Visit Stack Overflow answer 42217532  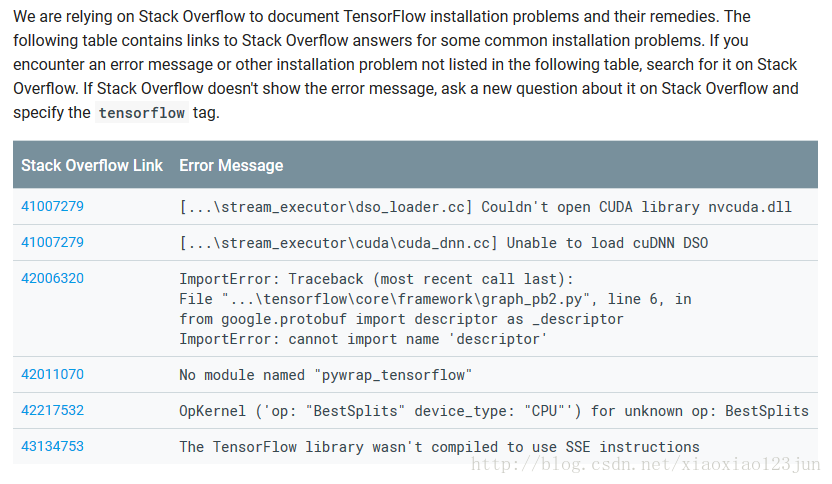pyautogui.click(x=53, y=411)
